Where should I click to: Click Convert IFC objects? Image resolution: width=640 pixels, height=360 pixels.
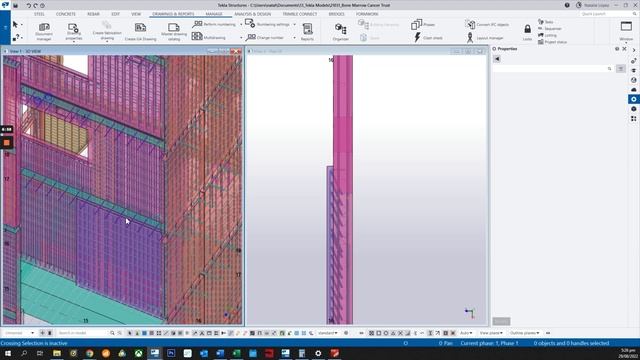click(487, 24)
